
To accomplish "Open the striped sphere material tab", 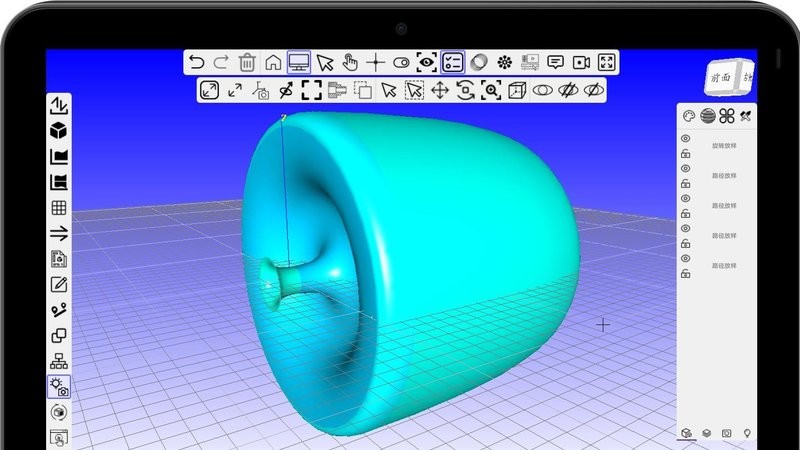I will click(x=708, y=116).
